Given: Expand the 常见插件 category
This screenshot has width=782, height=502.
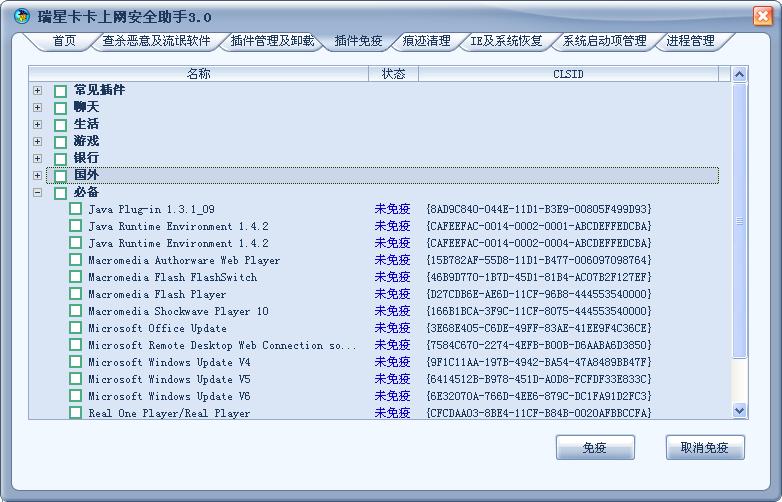Looking at the screenshot, I should point(37,90).
